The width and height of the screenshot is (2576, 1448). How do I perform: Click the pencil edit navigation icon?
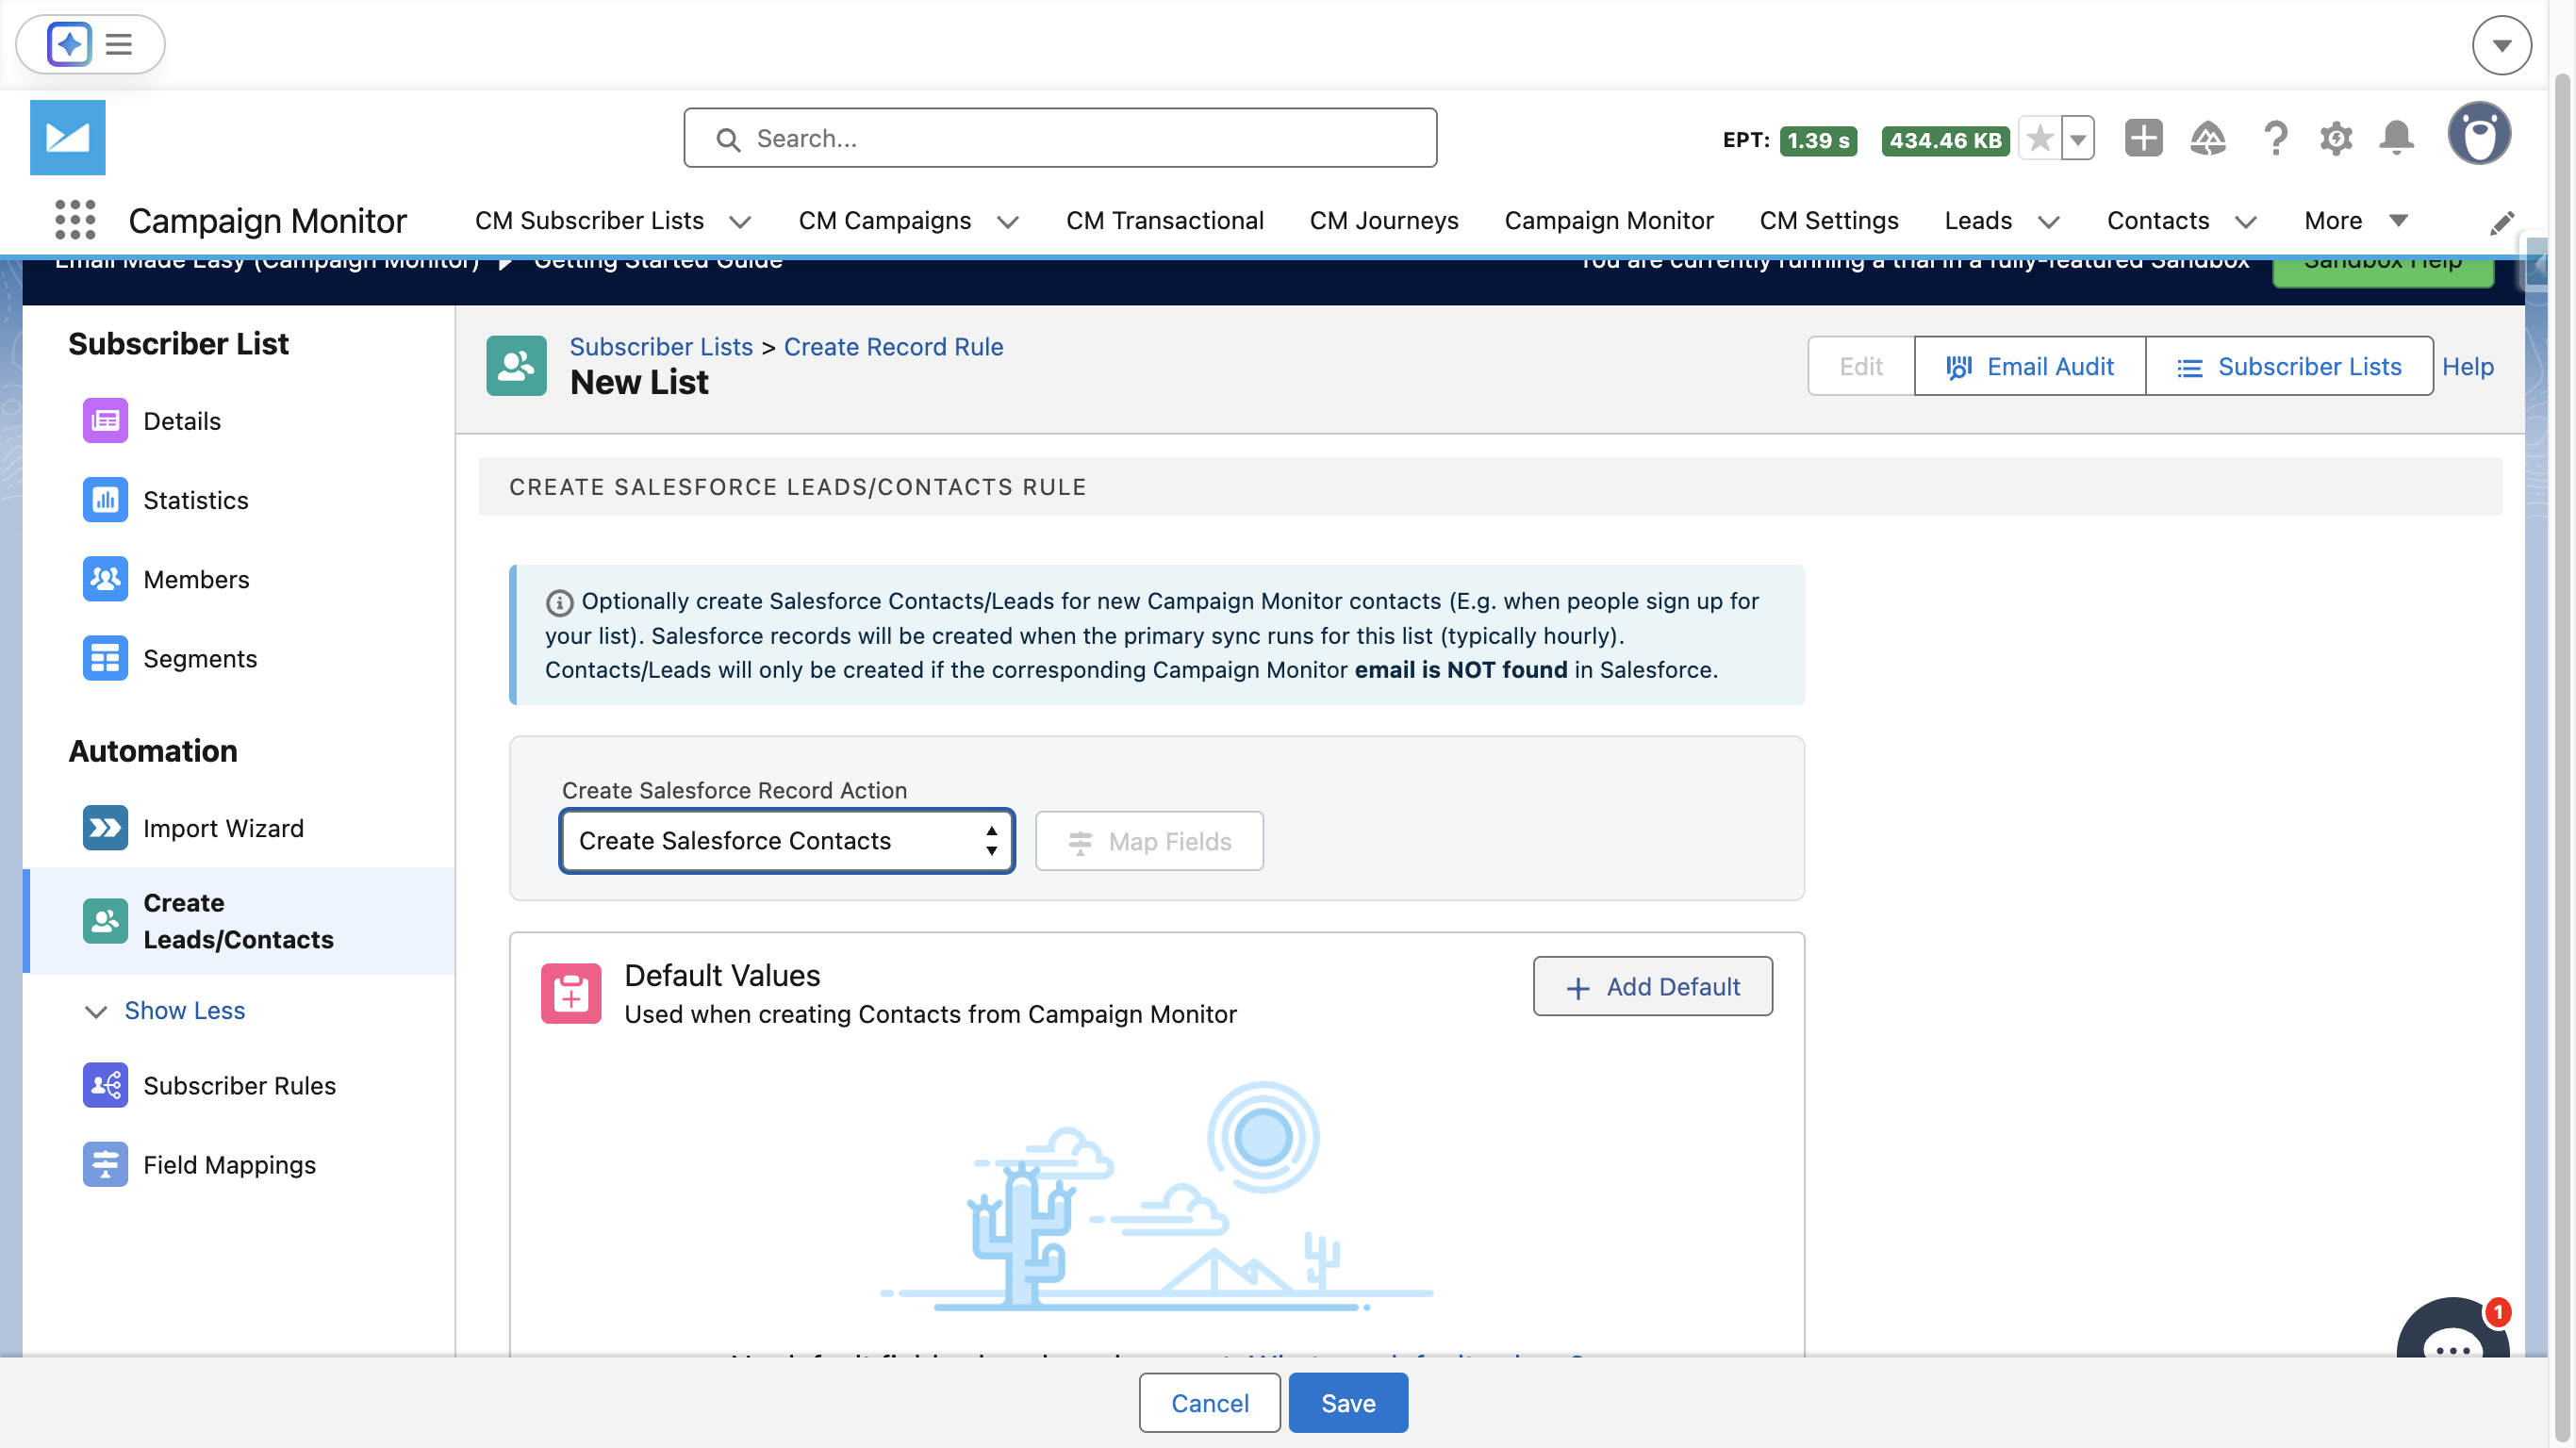[2502, 223]
